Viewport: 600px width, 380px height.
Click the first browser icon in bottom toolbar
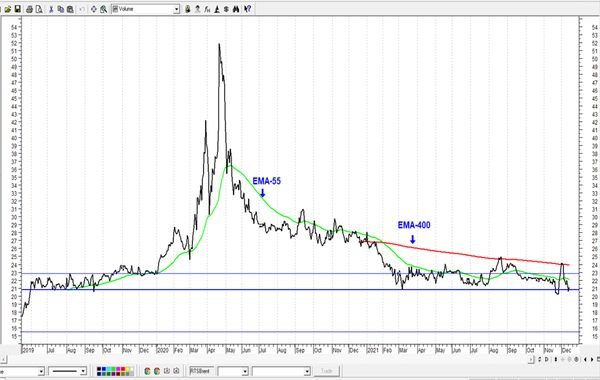tap(147, 371)
